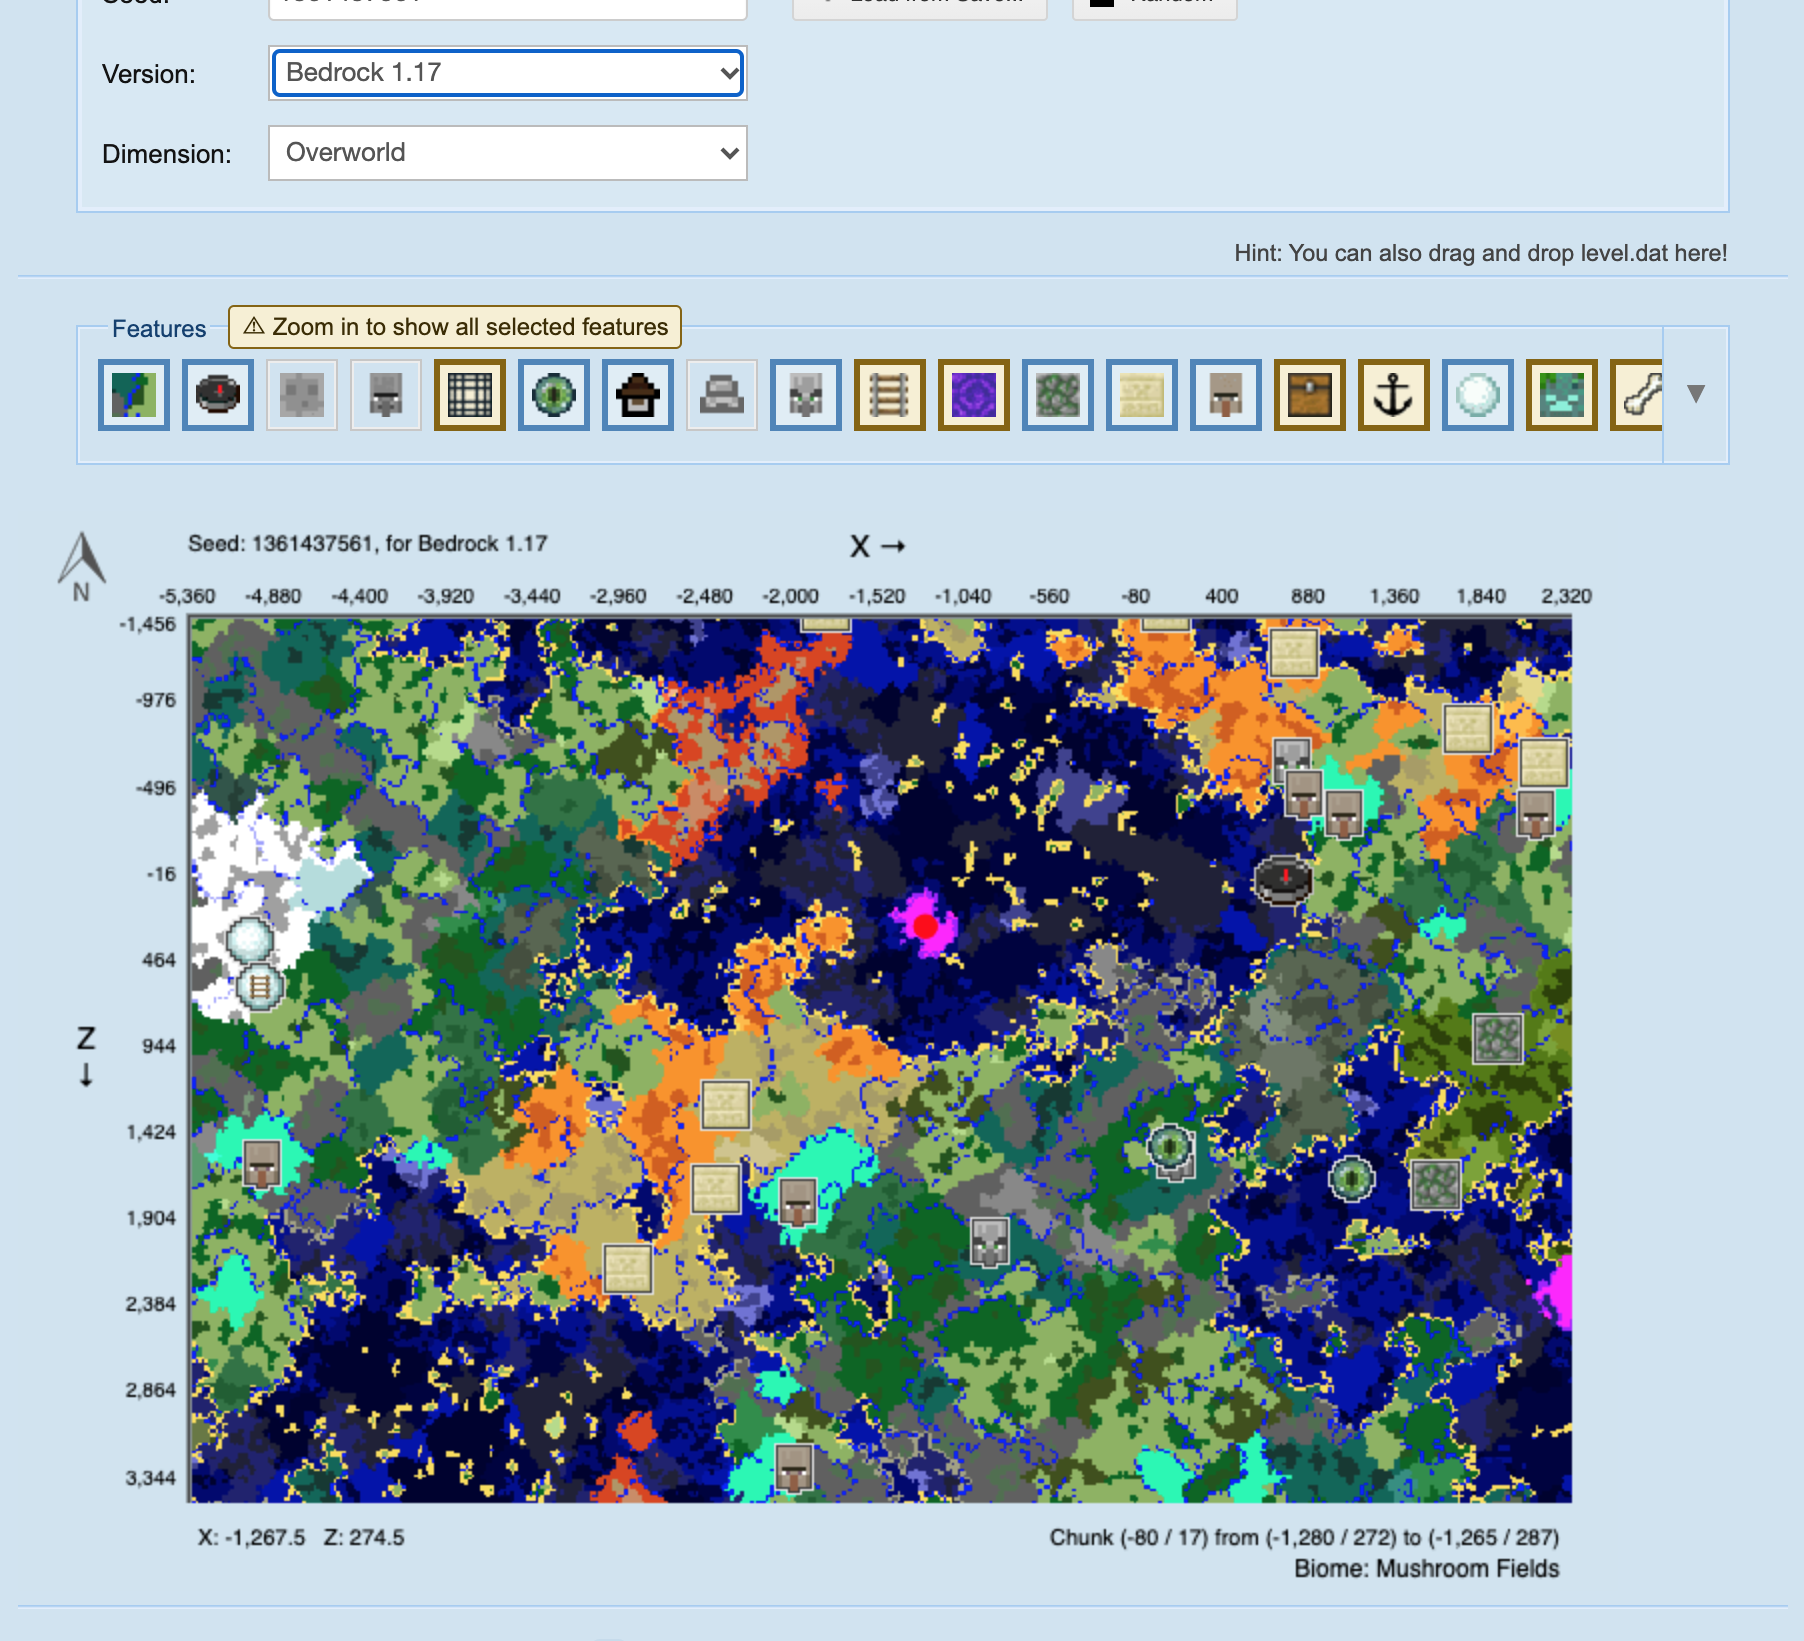Screen dimensions: 1804x1641
Task: Toggle the Buried Treasure chest feature
Action: [x=1310, y=395]
